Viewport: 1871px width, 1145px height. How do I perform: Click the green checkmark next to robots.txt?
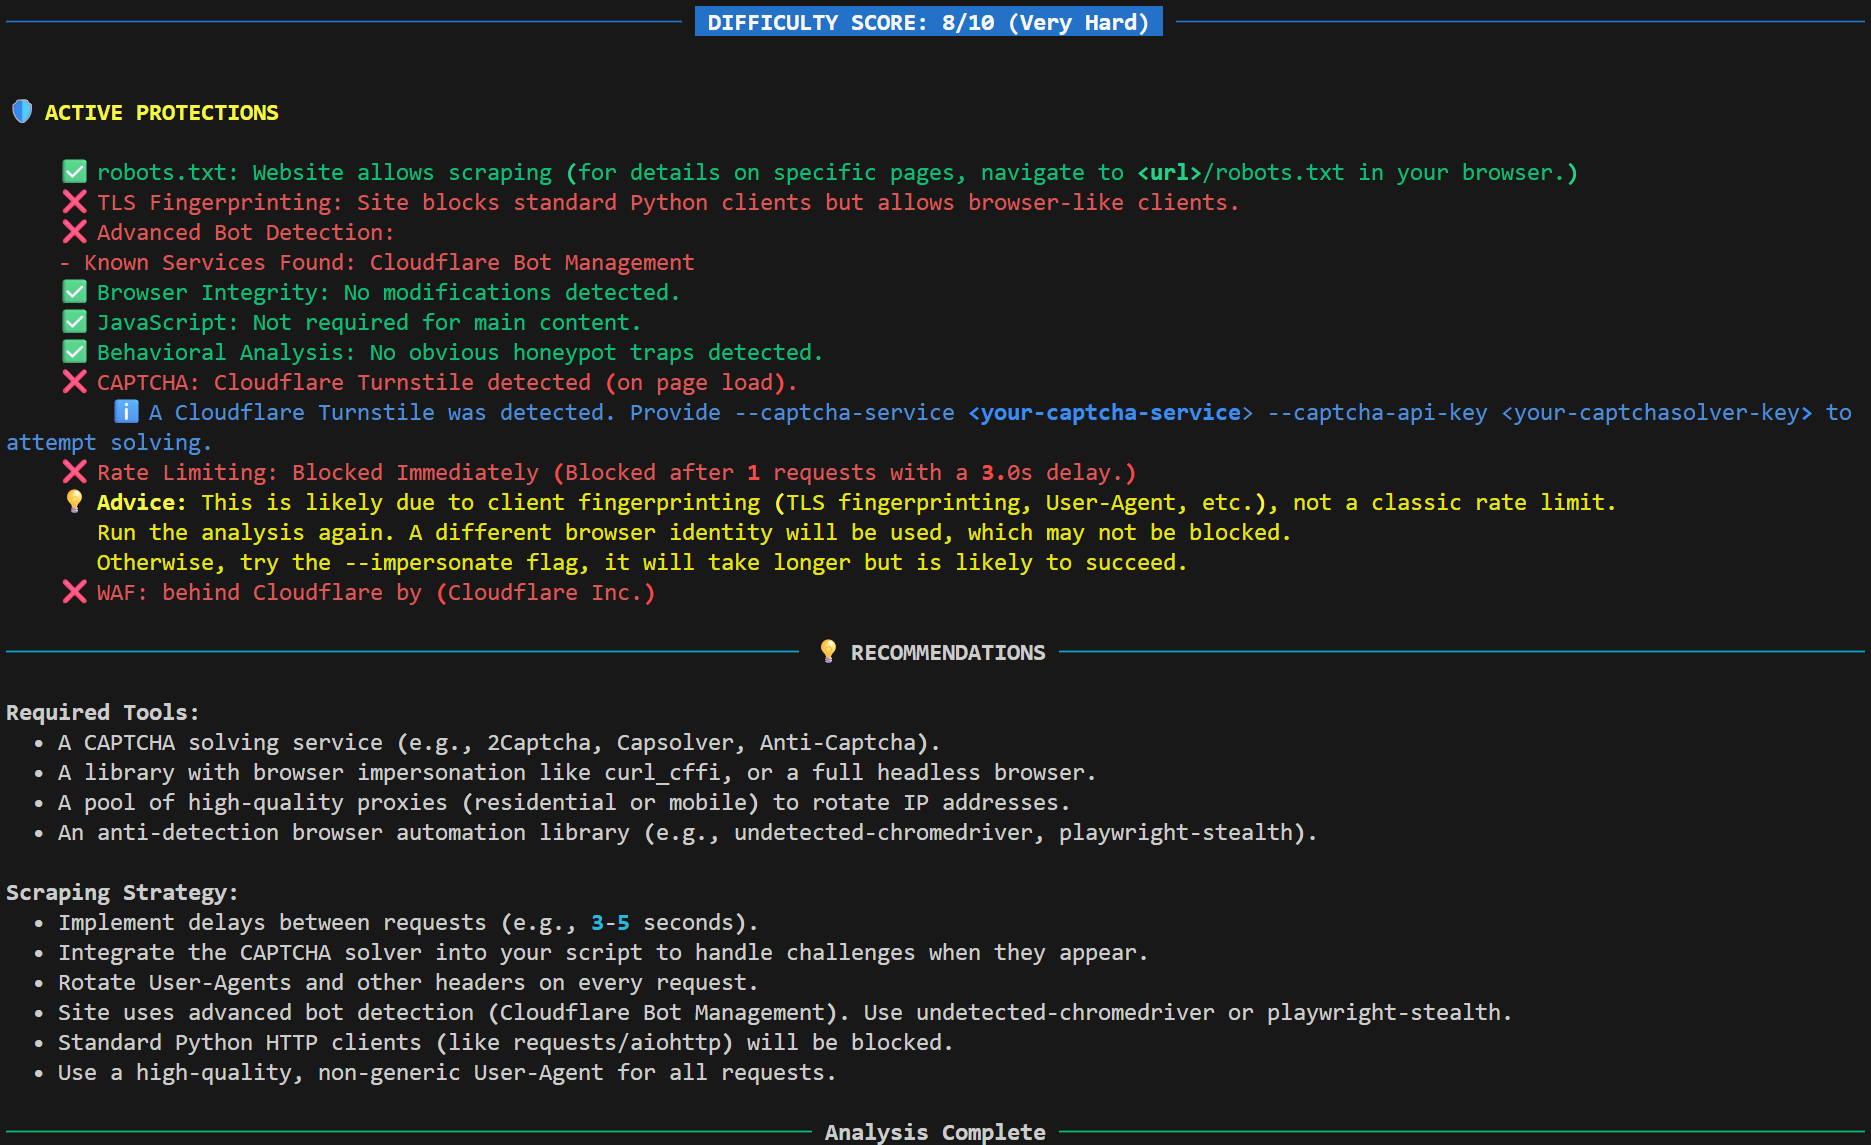click(x=75, y=172)
